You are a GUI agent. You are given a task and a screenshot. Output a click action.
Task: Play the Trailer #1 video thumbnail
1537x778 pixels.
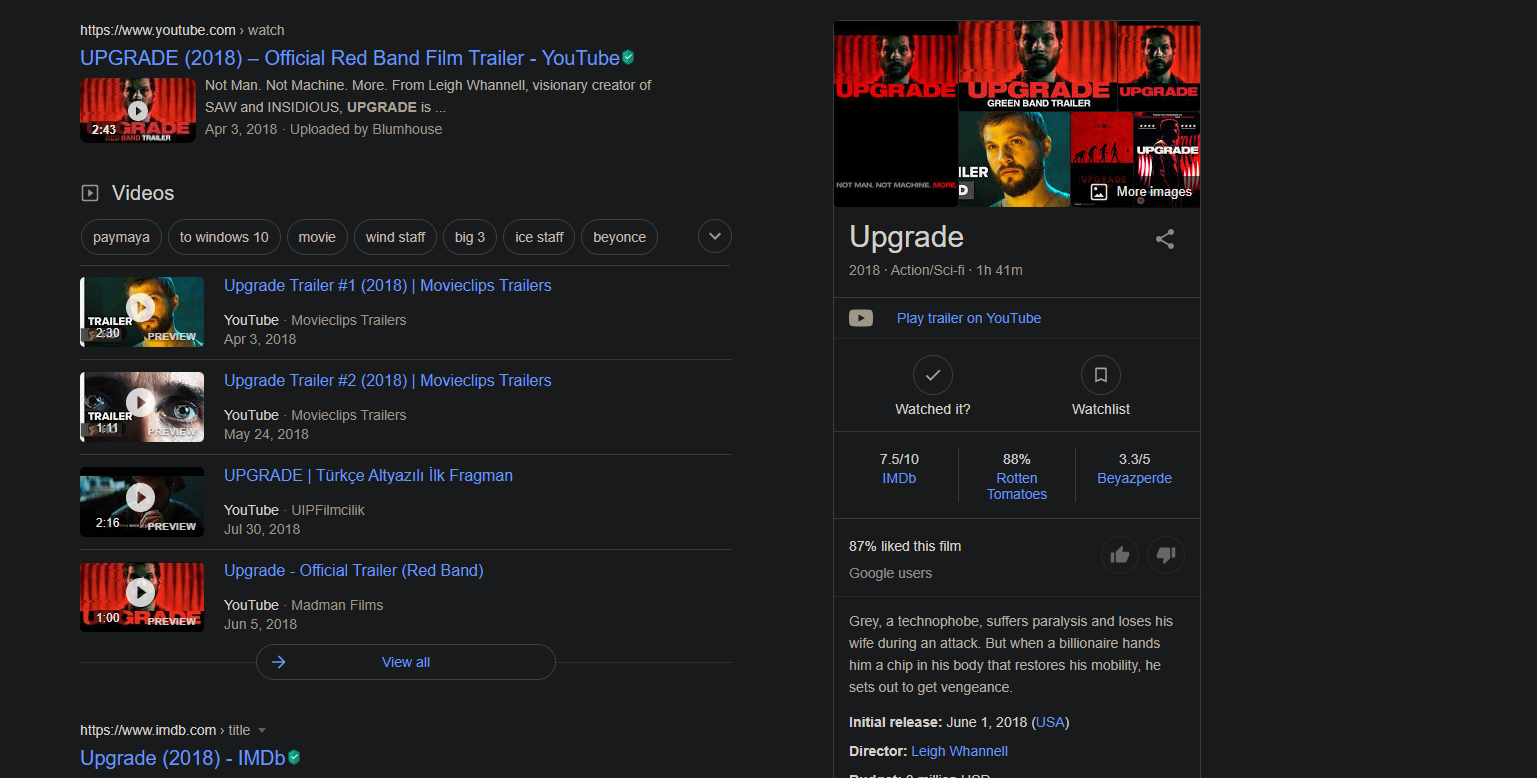[142, 312]
